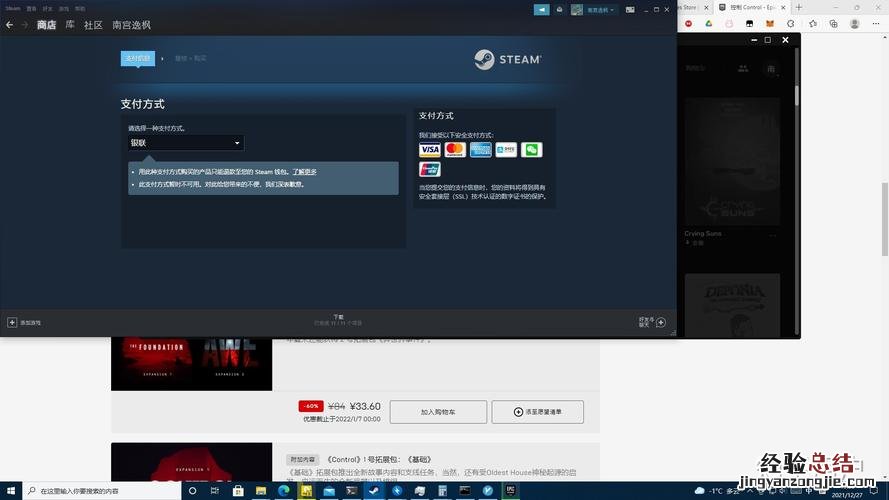Click the American Express payment icon
Image resolution: width=889 pixels, height=500 pixels.
[481, 150]
